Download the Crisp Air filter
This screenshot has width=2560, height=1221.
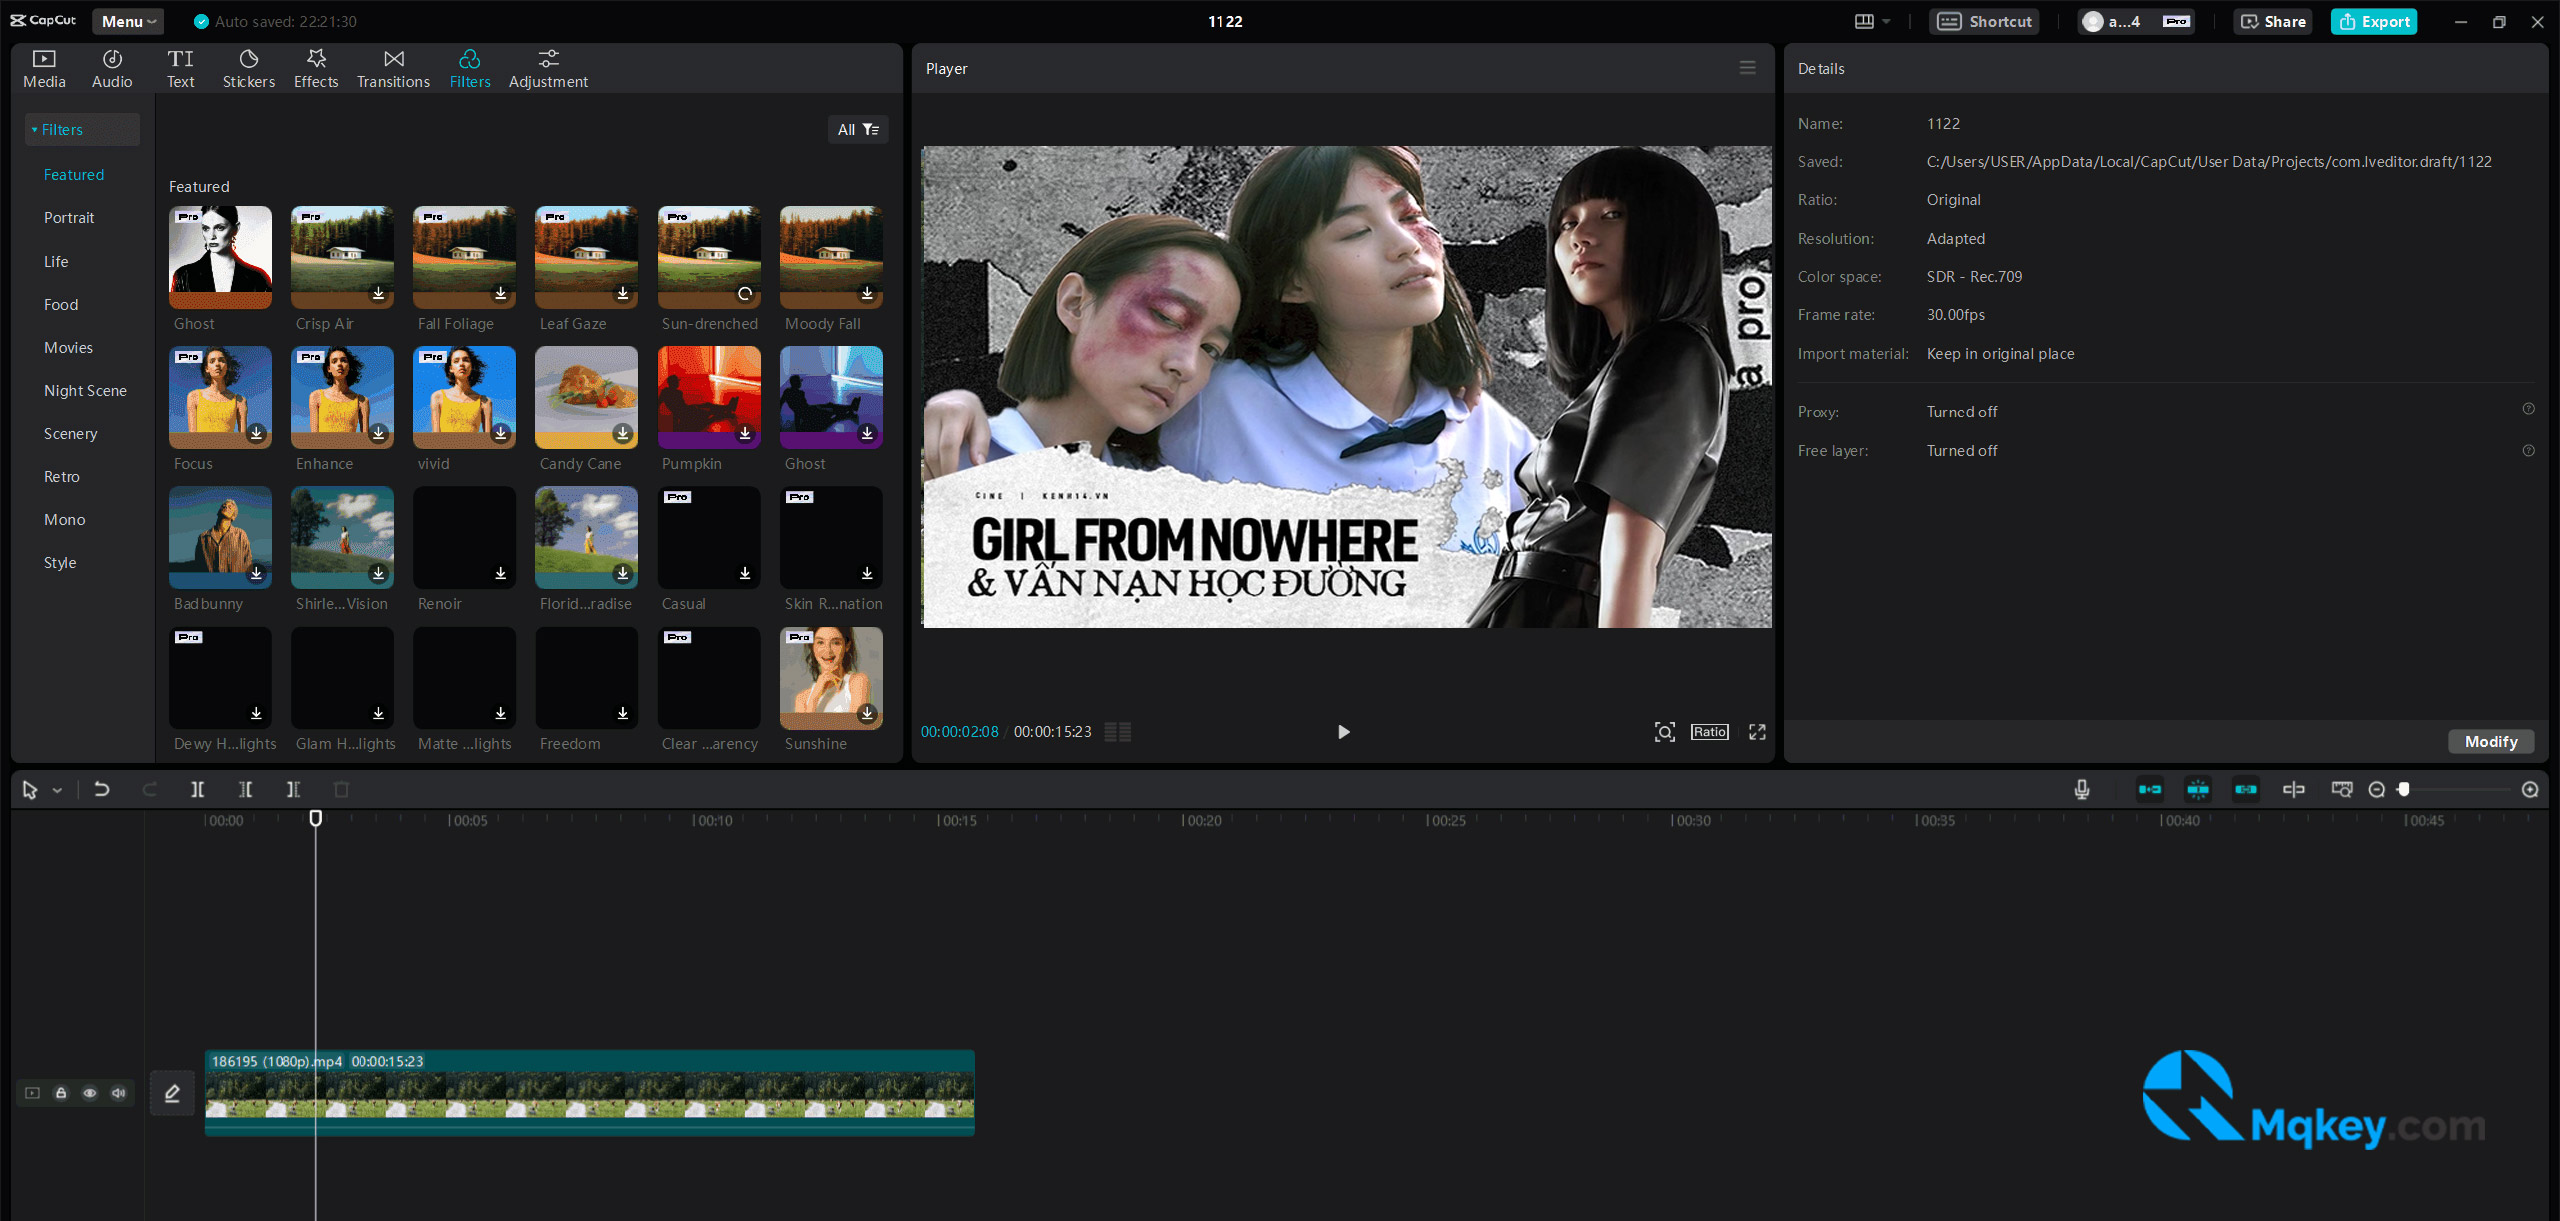coord(378,294)
